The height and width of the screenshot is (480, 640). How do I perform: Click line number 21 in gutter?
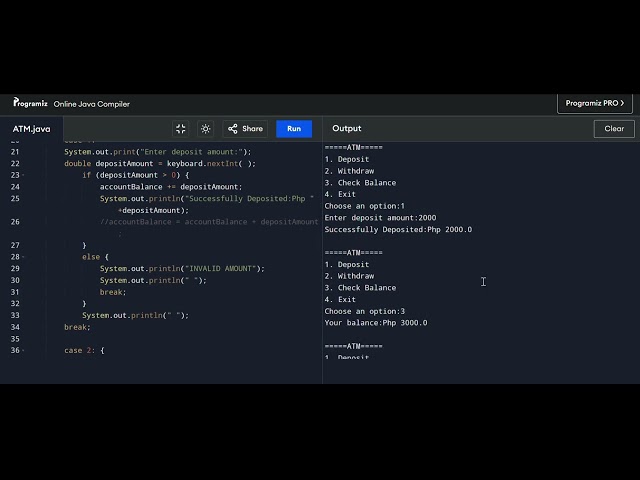[x=15, y=152]
